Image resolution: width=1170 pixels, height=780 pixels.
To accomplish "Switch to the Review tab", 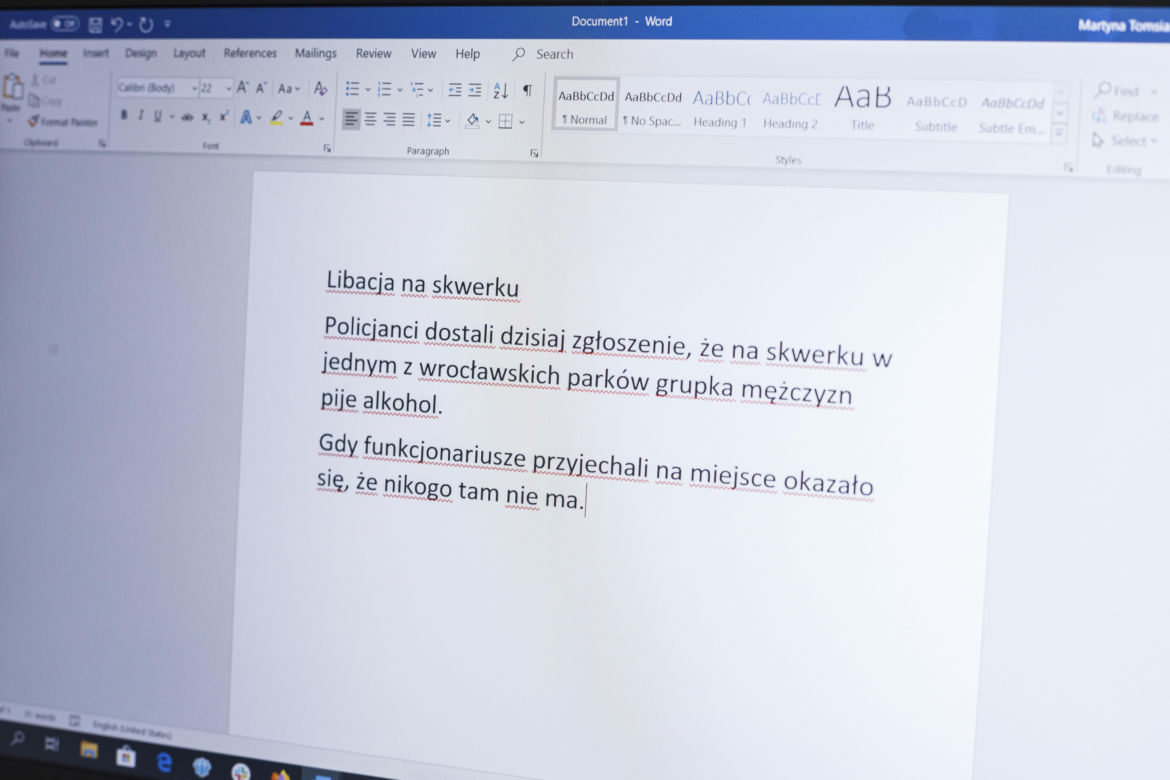I will (x=373, y=54).
